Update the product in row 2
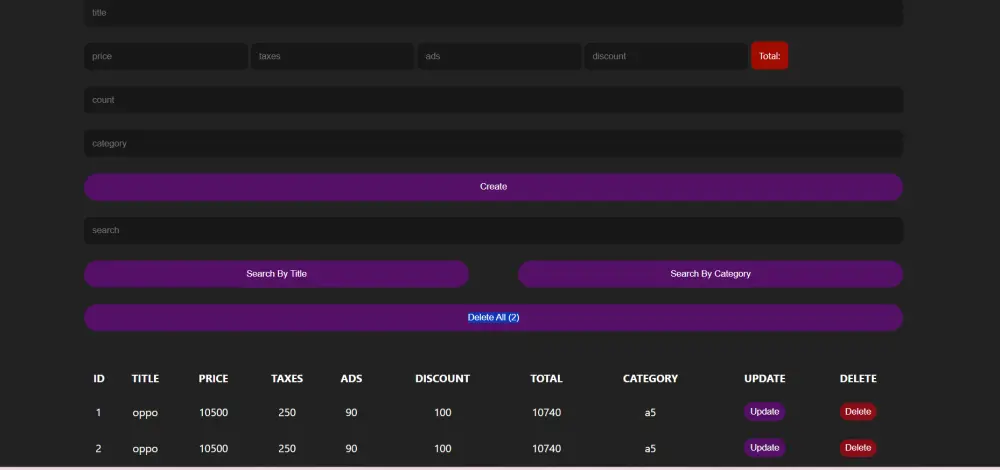Screen dimensions: 1000x470 764,448
